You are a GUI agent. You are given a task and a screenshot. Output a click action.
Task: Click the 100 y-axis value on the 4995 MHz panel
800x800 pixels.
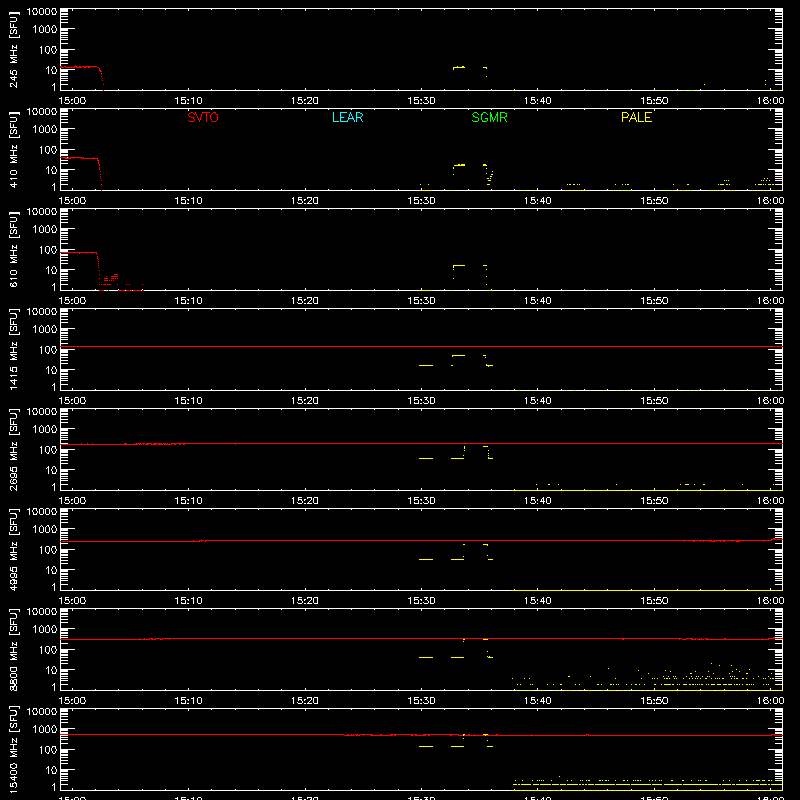pyautogui.click(x=48, y=550)
